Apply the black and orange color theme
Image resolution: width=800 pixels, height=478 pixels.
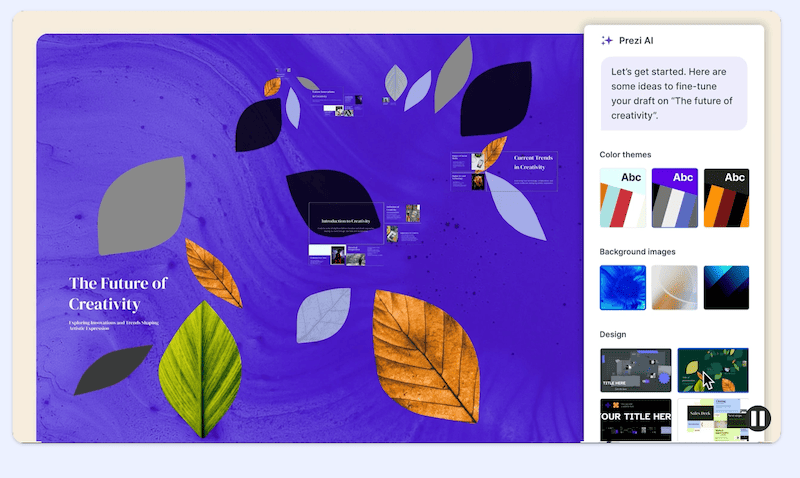click(726, 198)
